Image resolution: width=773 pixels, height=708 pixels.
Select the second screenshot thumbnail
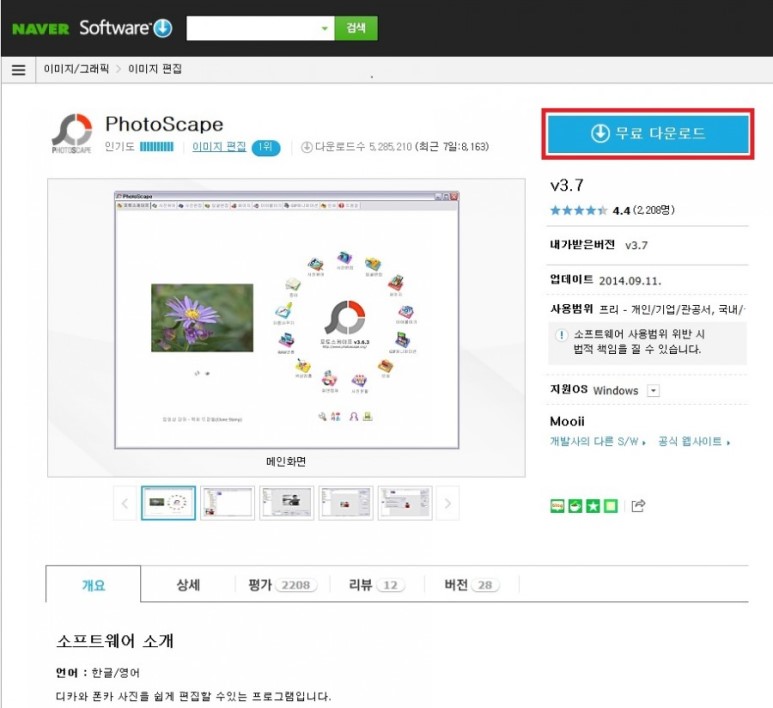[x=227, y=503]
